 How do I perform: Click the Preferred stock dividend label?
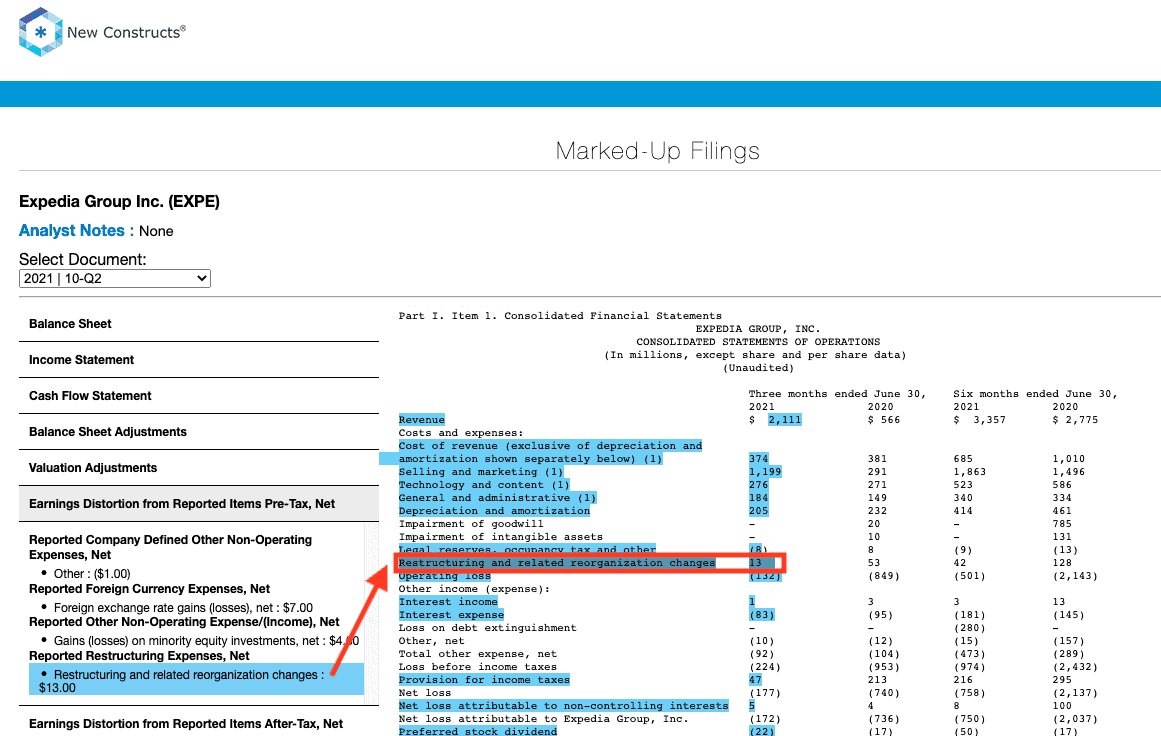pyautogui.click(x=478, y=732)
